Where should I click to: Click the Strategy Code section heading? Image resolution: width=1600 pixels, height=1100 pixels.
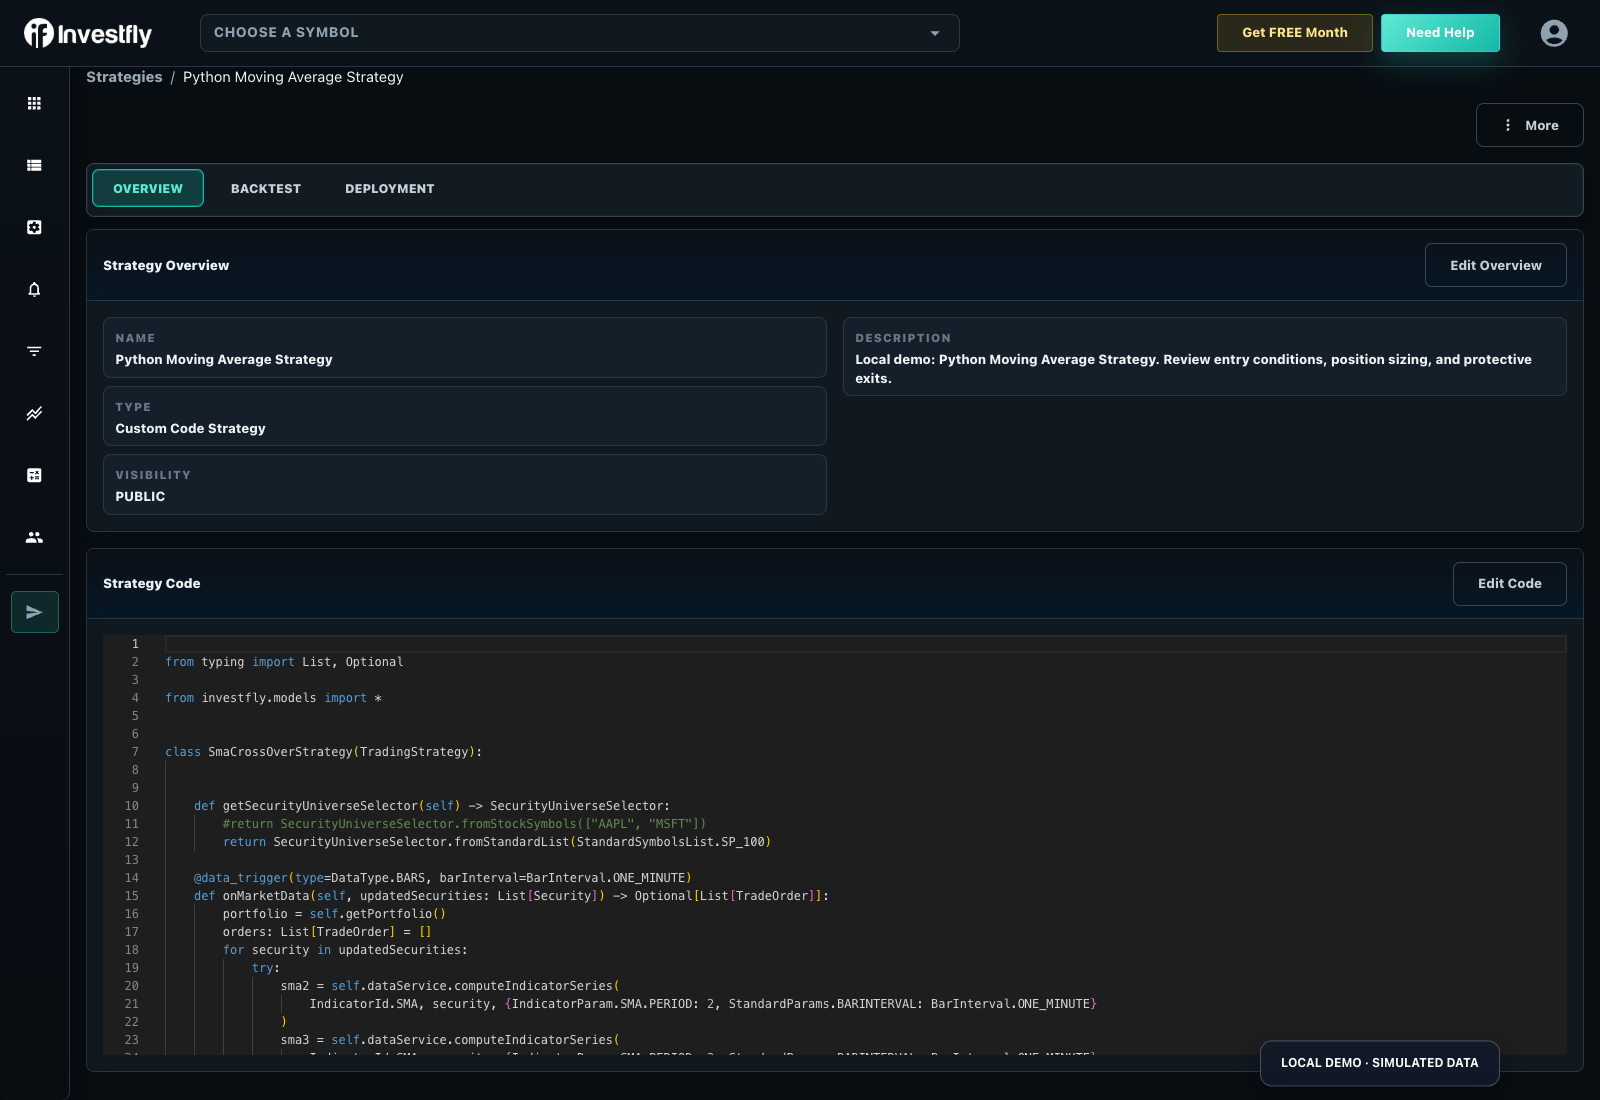[x=152, y=583]
